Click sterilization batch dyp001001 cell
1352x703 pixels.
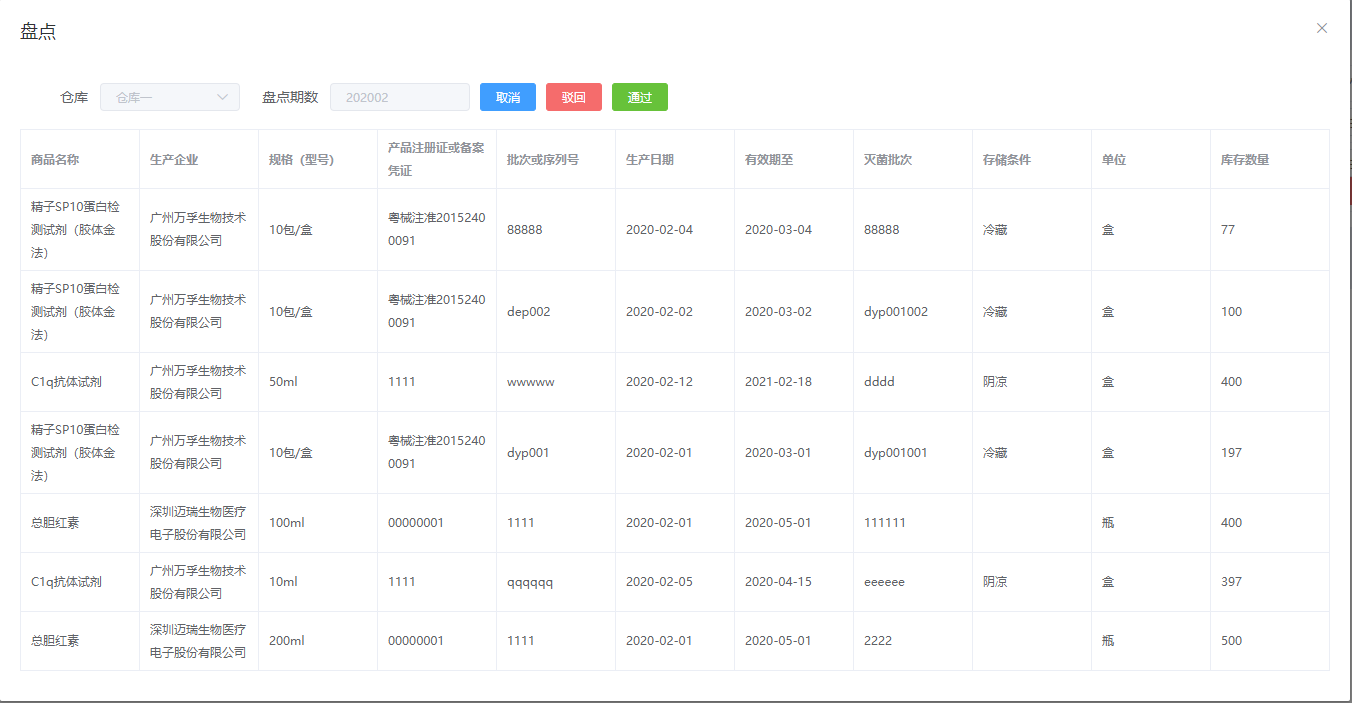895,453
